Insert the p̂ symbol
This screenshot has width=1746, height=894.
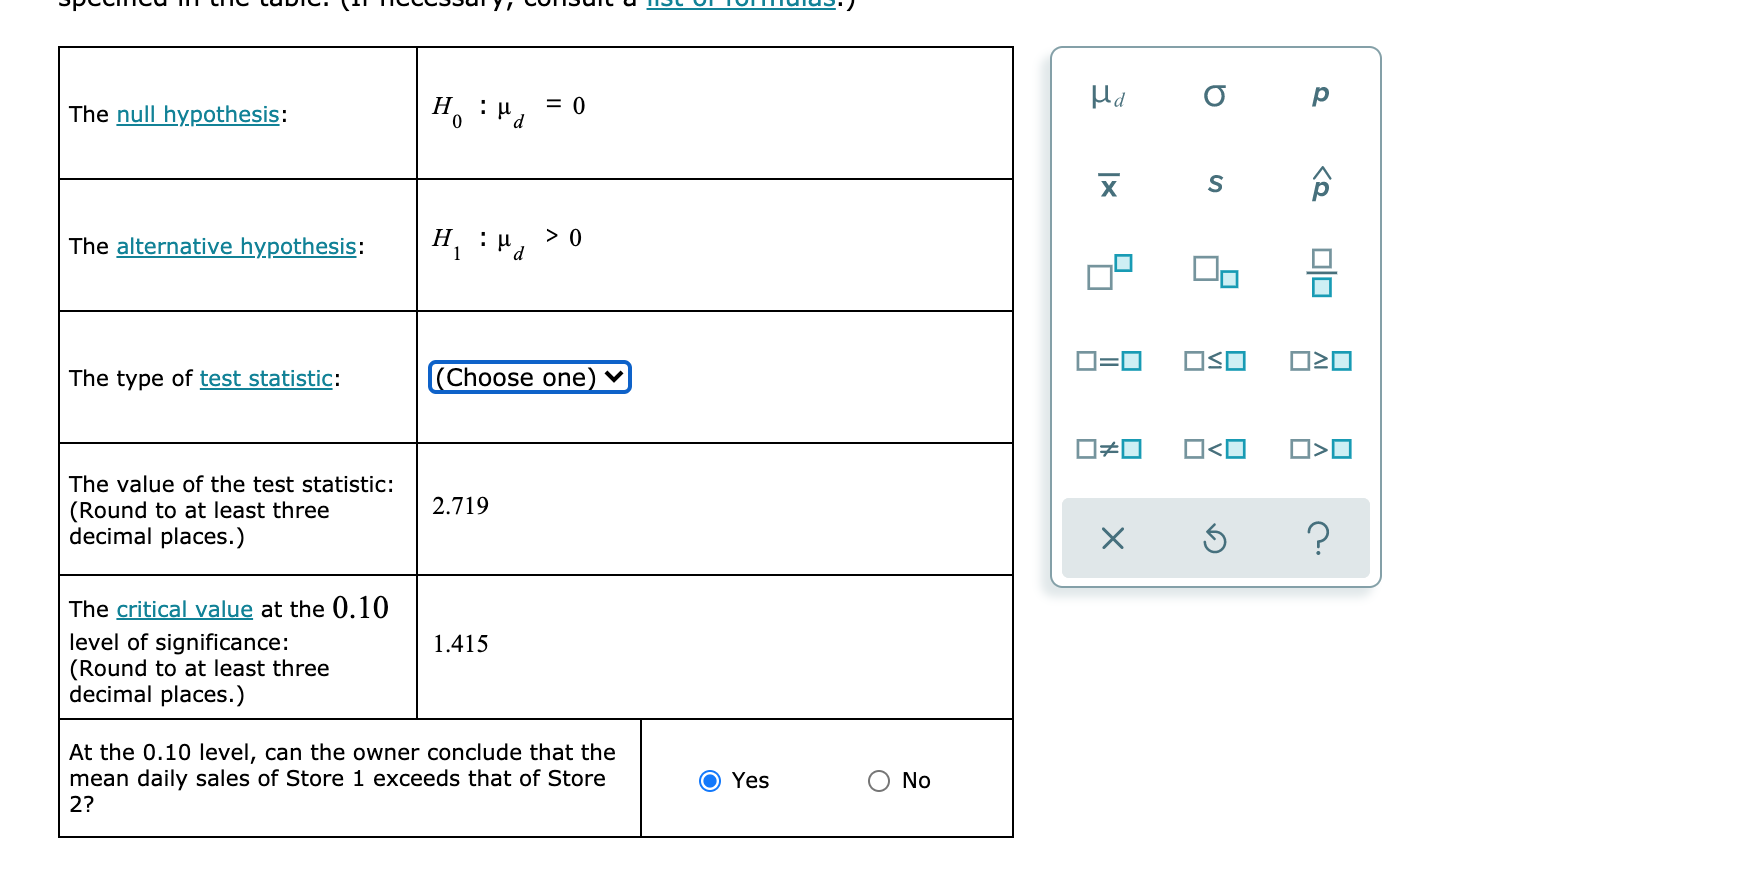[x=1320, y=183]
